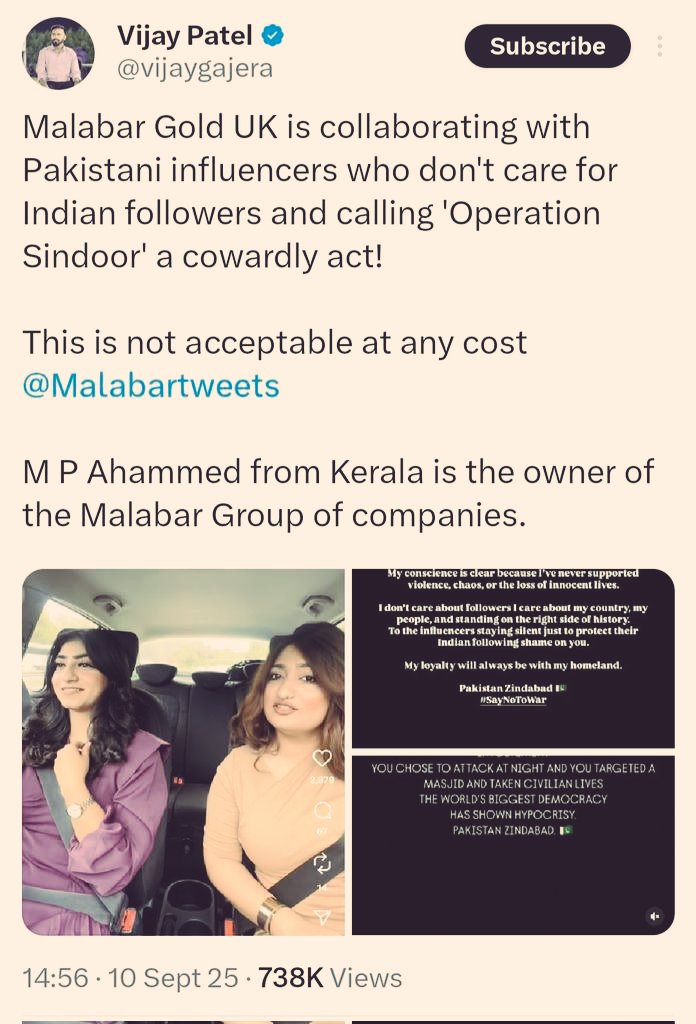Open the three-dot more options menu

point(660,46)
